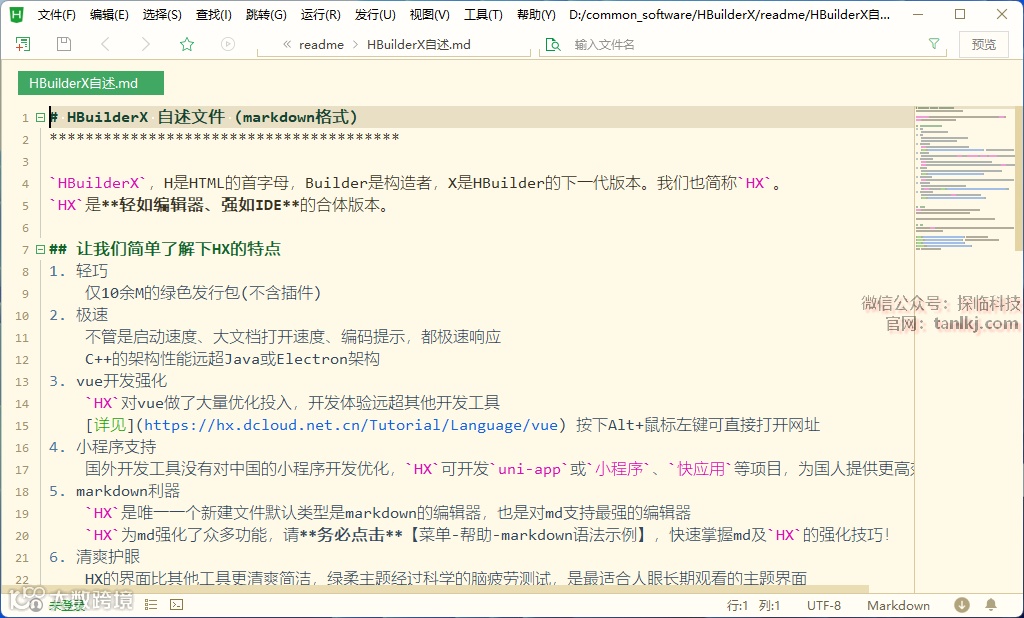This screenshot has width=1024, height=618.
Task: Click the readme breadcrumb folder
Action: 321,44
